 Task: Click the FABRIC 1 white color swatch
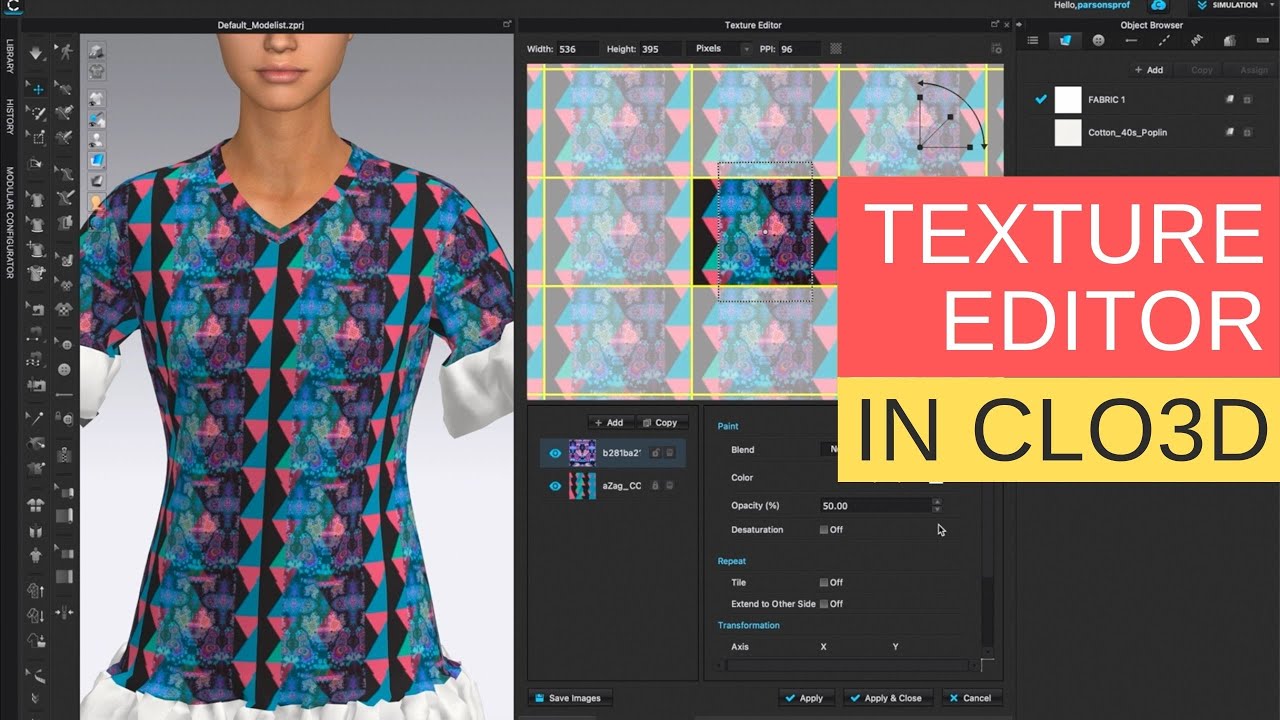1068,100
